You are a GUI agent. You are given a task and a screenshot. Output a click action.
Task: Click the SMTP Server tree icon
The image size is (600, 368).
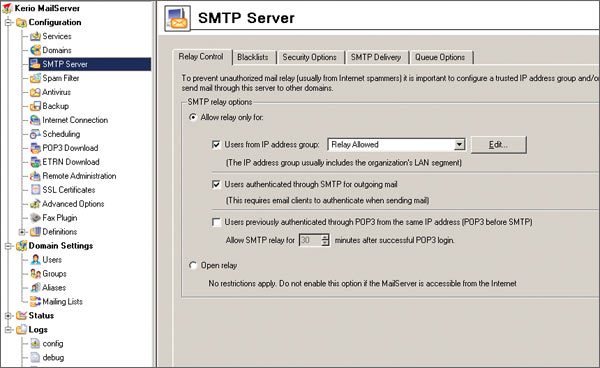tap(35, 64)
